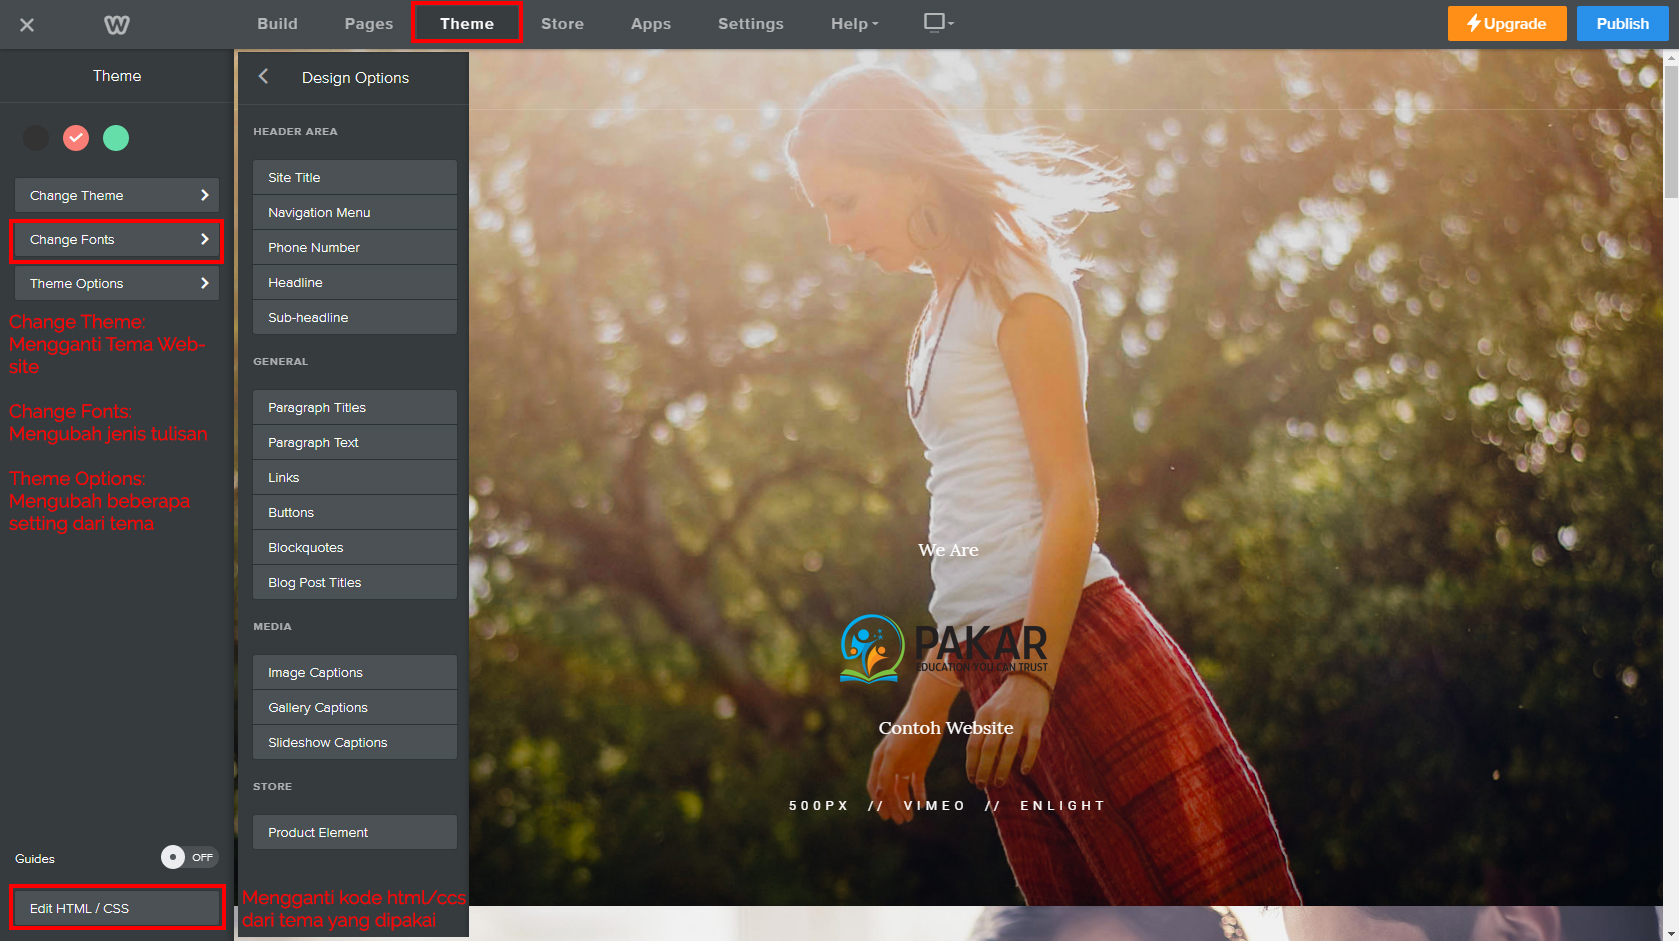Toggle the Guides switch on

[189, 857]
